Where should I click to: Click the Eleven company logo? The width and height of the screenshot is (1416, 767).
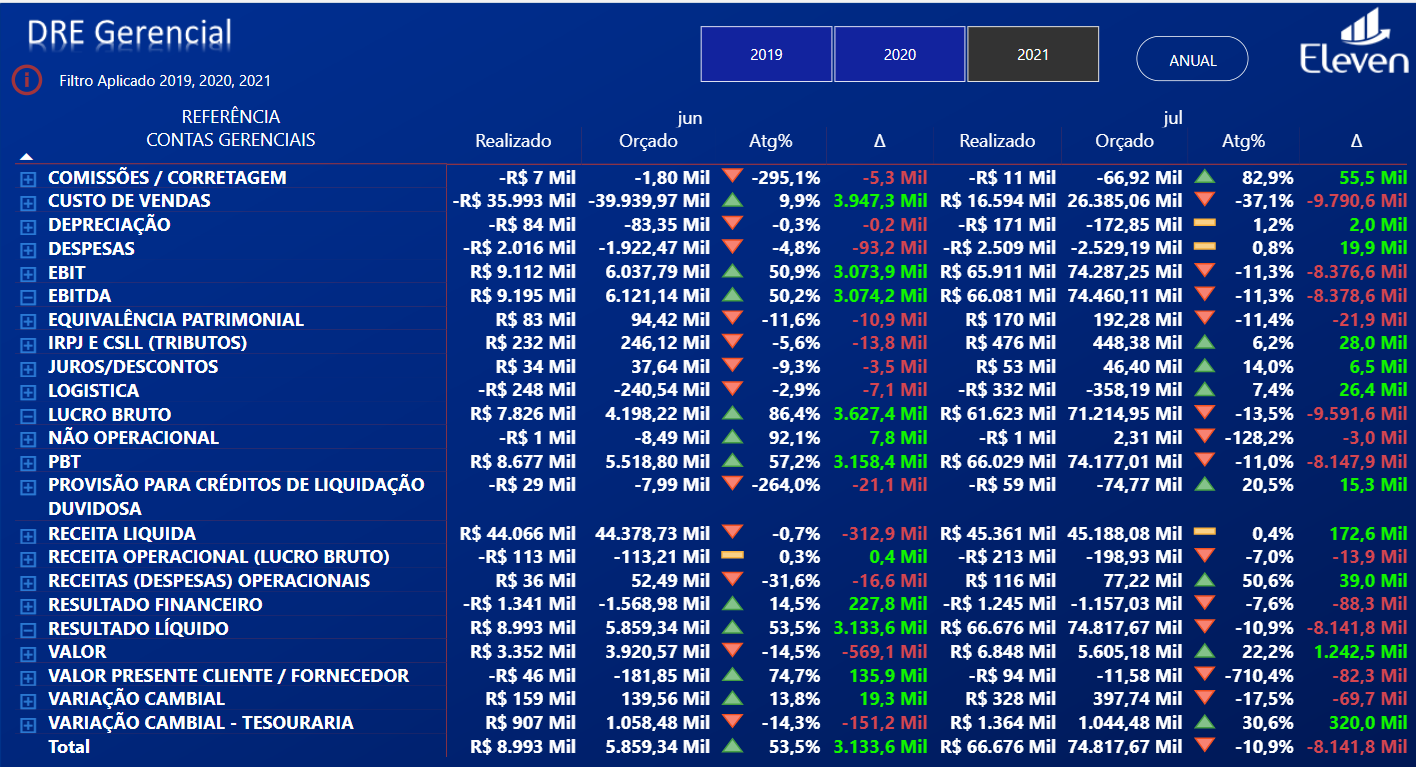click(x=1353, y=43)
